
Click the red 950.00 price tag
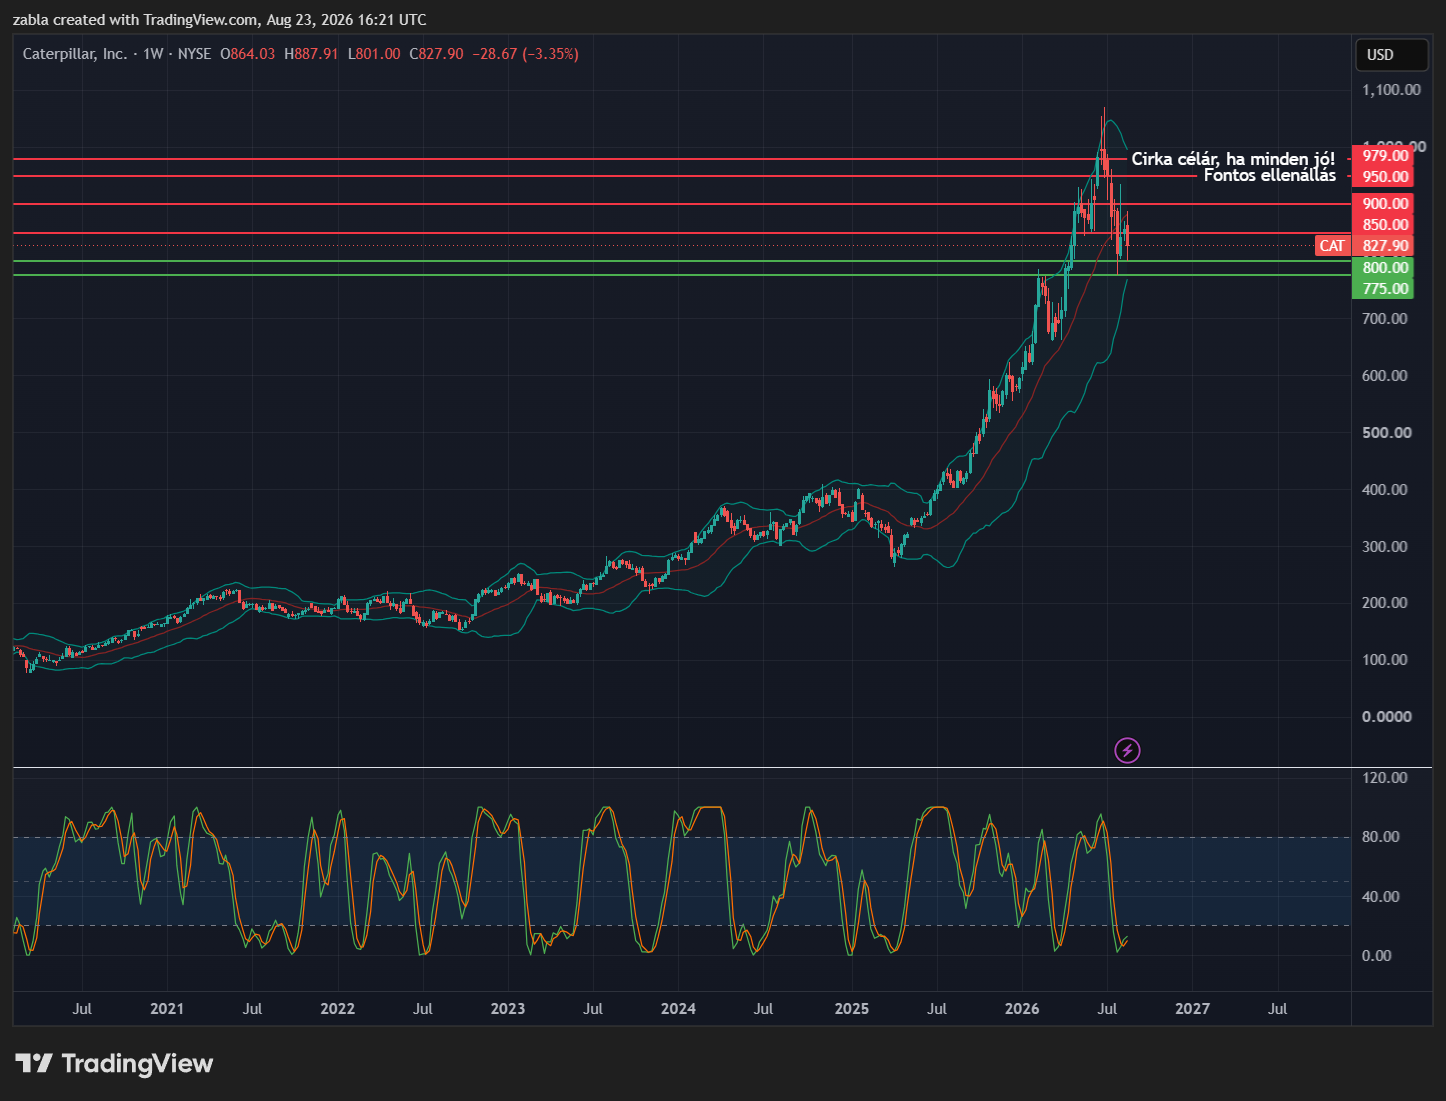(x=1383, y=177)
